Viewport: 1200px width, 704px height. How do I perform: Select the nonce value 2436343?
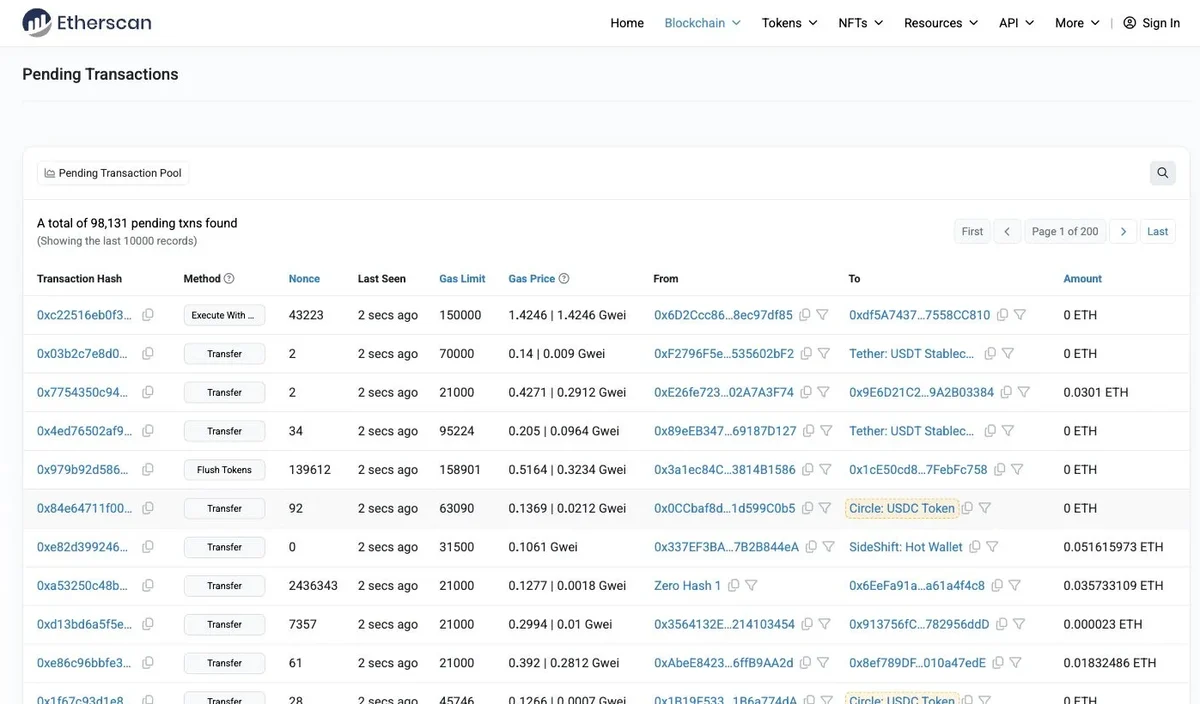tap(313, 586)
